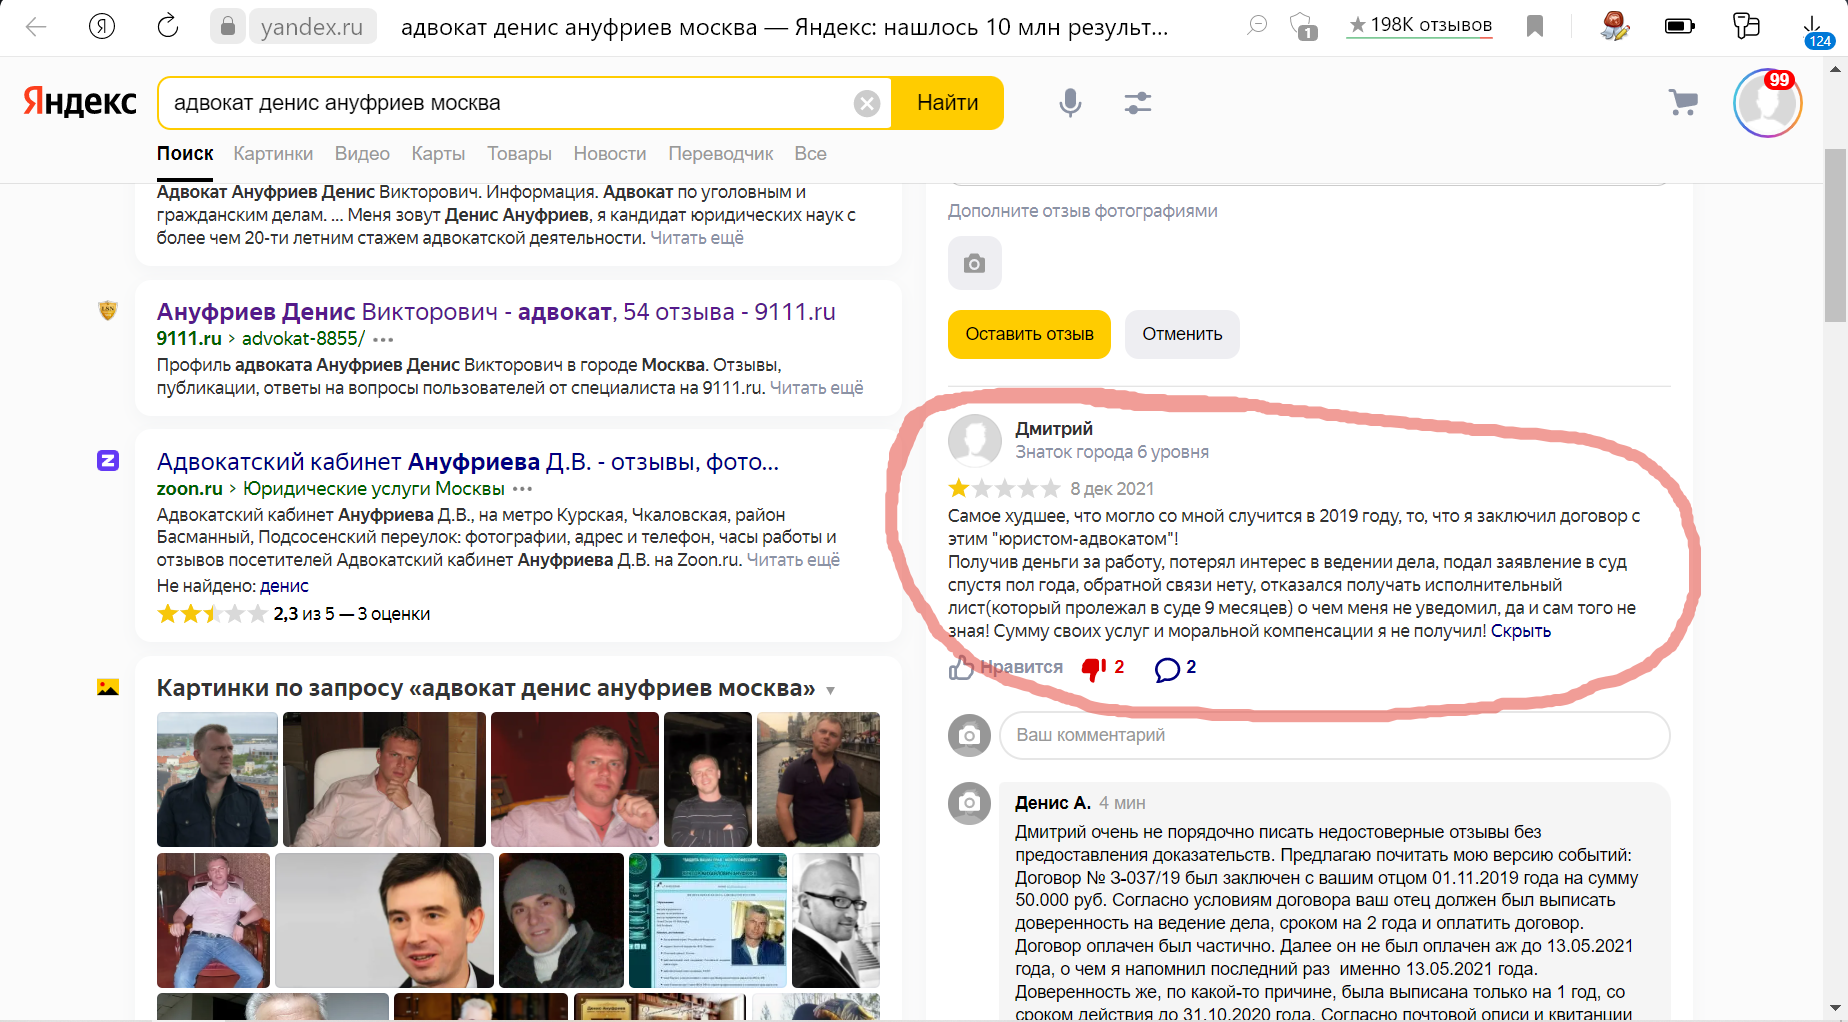Open the review comments bubble showing 2
Screen dimensions: 1848x1022
[x=1175, y=668]
